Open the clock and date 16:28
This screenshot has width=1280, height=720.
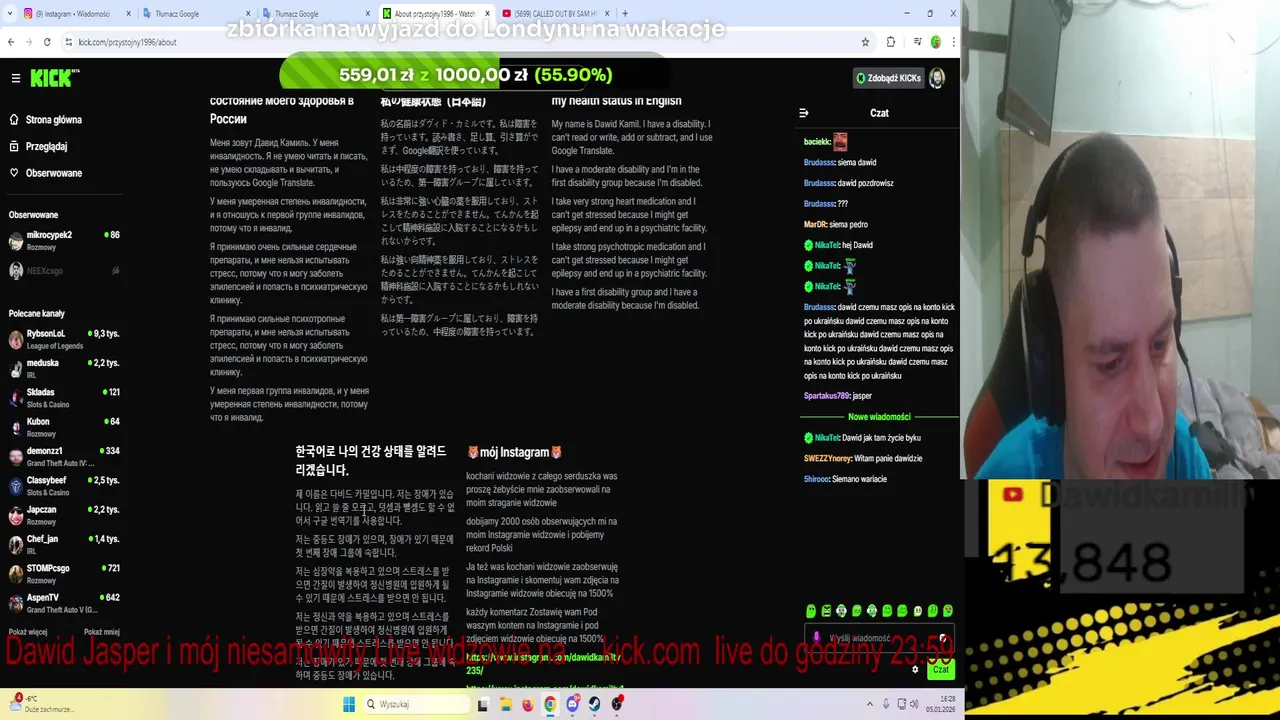[x=940, y=704]
